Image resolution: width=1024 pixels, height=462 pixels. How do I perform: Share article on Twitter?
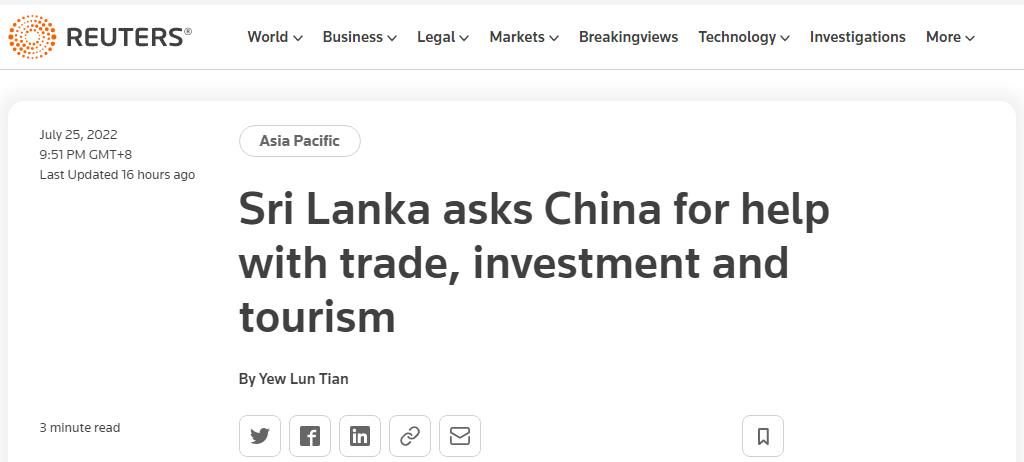260,436
